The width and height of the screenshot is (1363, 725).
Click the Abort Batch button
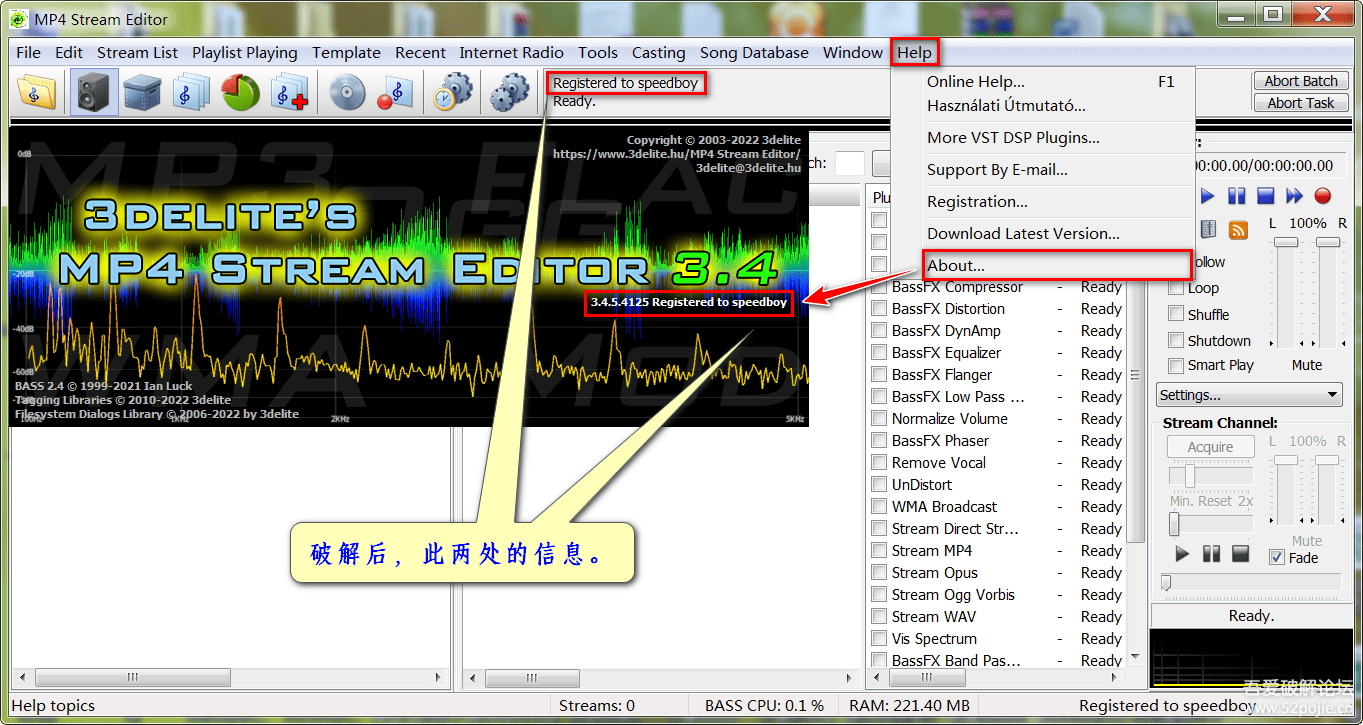click(1300, 81)
